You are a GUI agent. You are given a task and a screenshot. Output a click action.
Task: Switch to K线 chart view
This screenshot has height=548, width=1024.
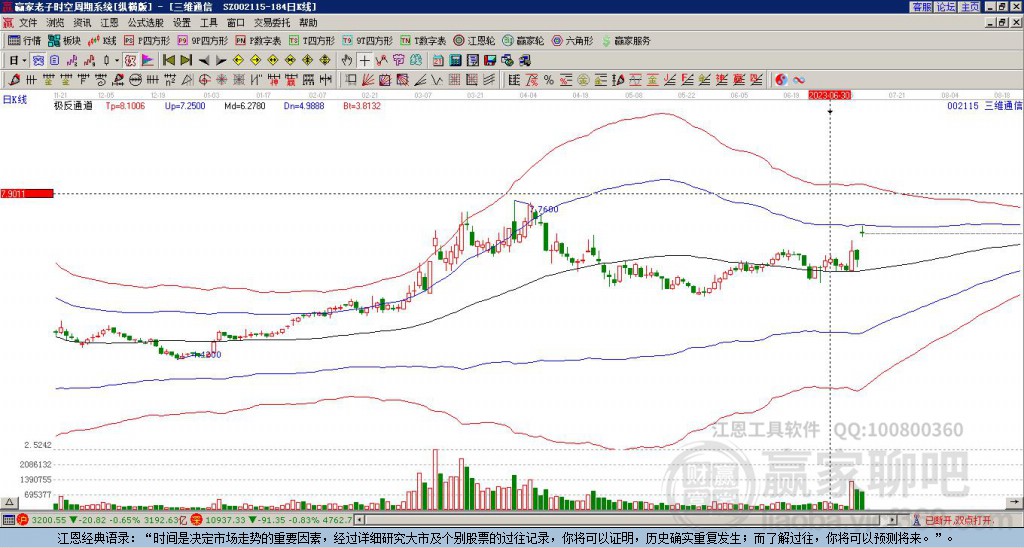(x=102, y=40)
